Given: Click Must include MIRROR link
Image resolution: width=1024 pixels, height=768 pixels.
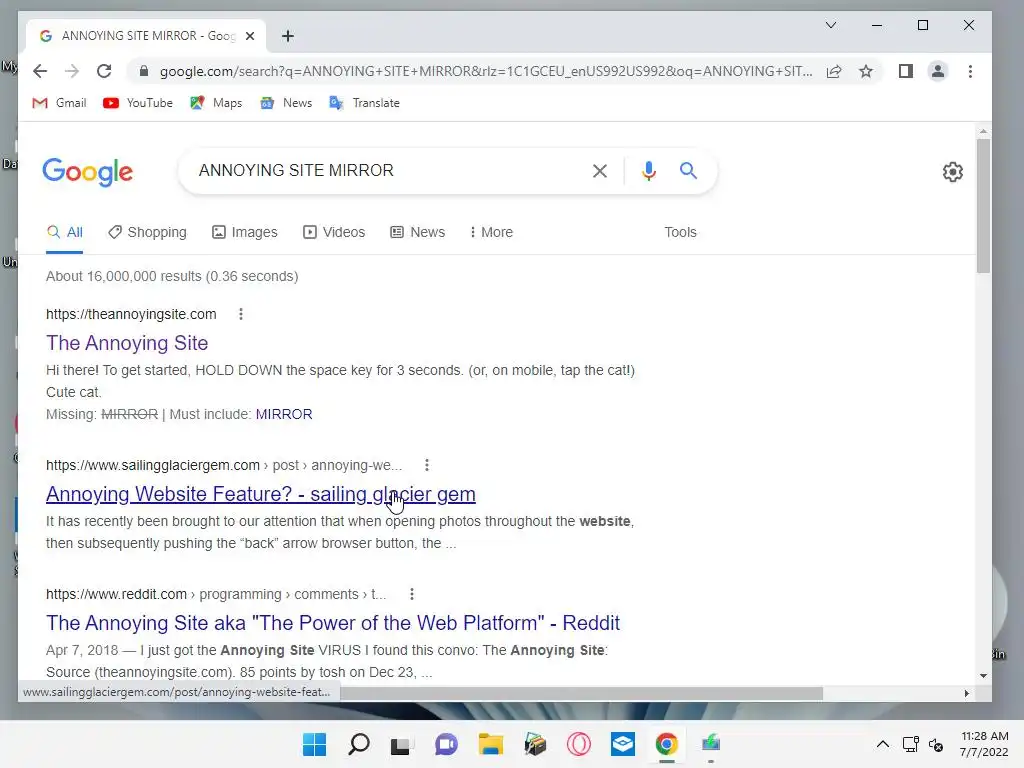Looking at the screenshot, I should click(283, 414).
